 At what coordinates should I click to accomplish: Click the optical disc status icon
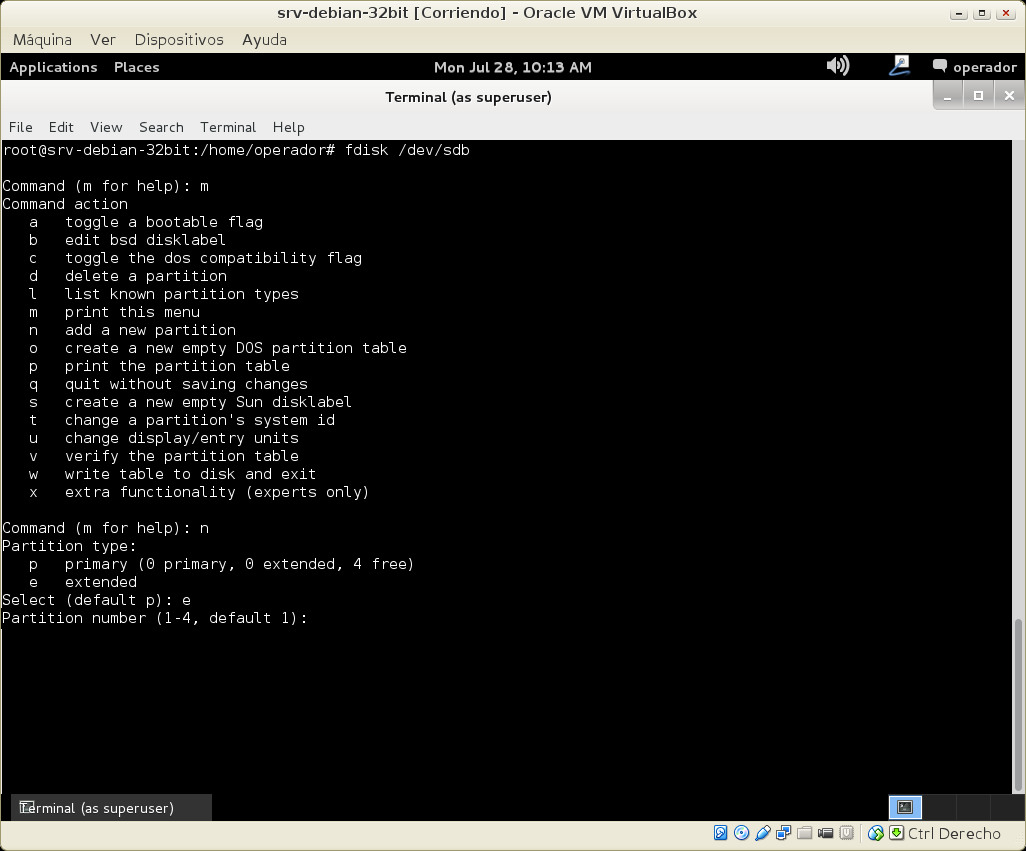741,833
